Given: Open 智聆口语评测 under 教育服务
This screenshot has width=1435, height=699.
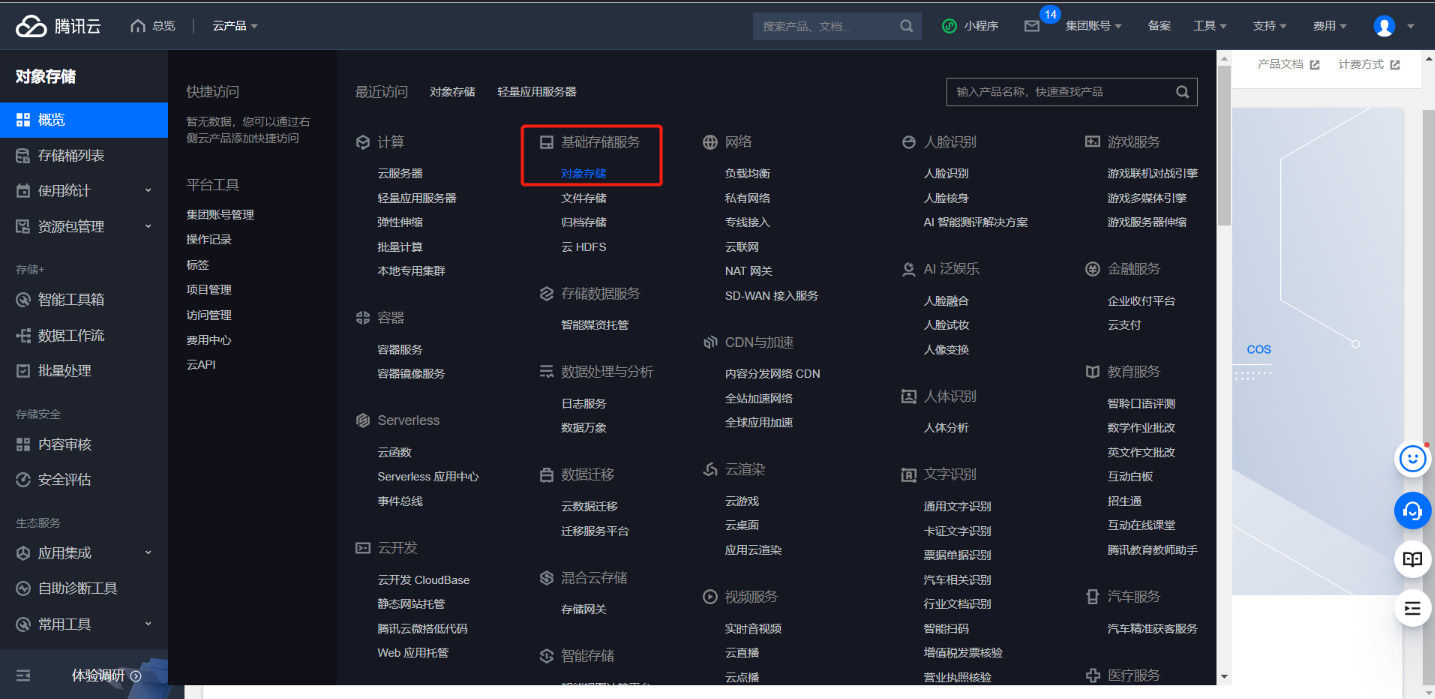Looking at the screenshot, I should click(1141, 404).
